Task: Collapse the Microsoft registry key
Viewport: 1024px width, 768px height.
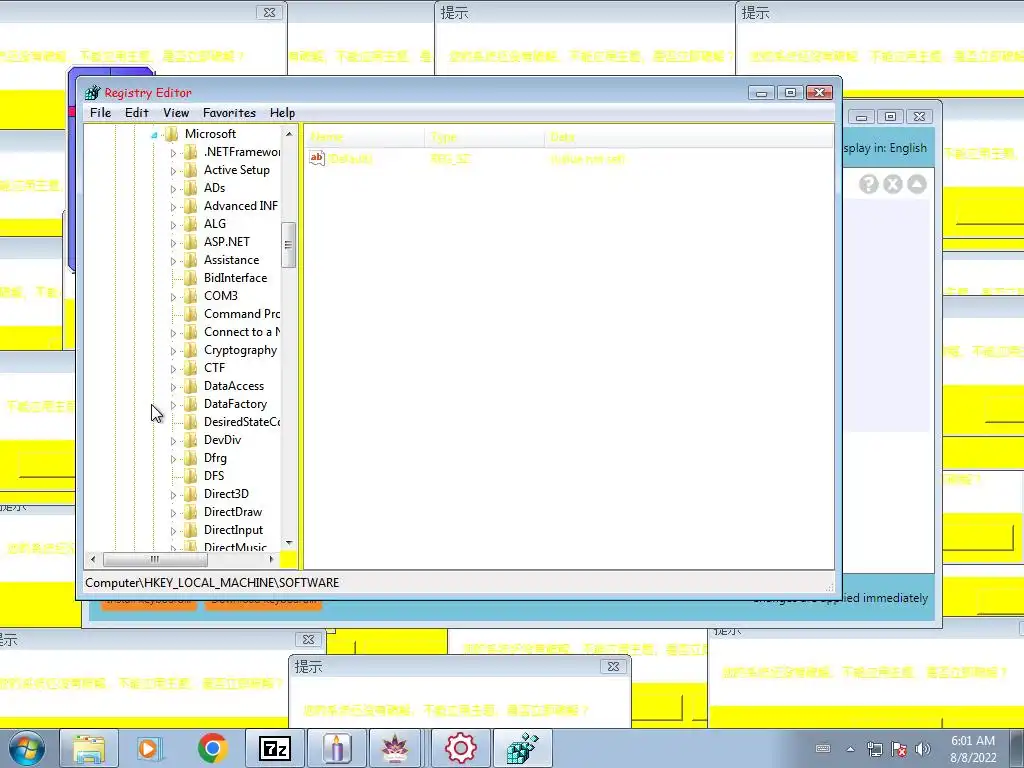Action: [x=154, y=135]
